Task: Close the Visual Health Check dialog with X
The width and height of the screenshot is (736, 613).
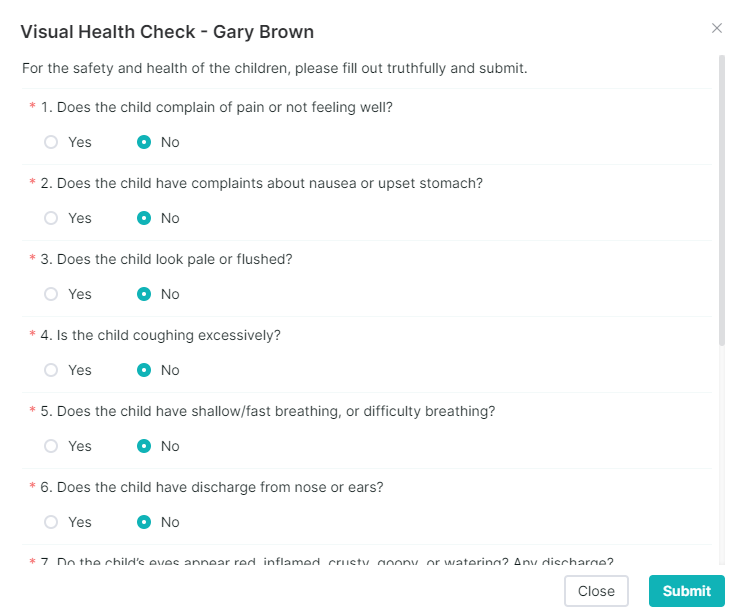Action: (x=716, y=28)
